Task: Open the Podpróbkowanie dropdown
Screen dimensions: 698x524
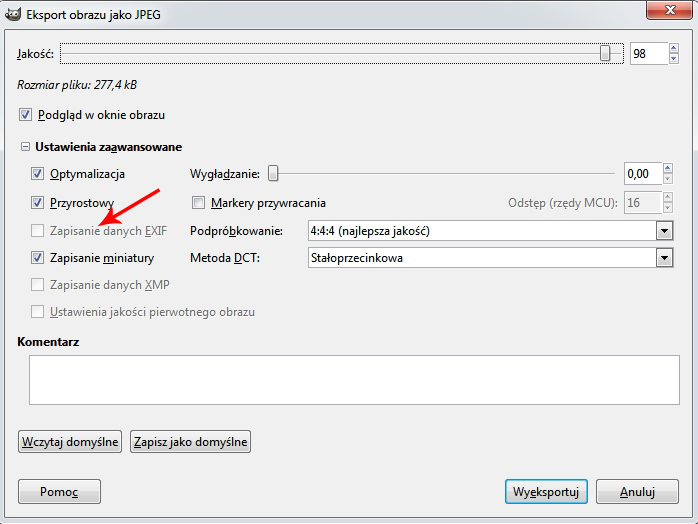Action: click(664, 231)
